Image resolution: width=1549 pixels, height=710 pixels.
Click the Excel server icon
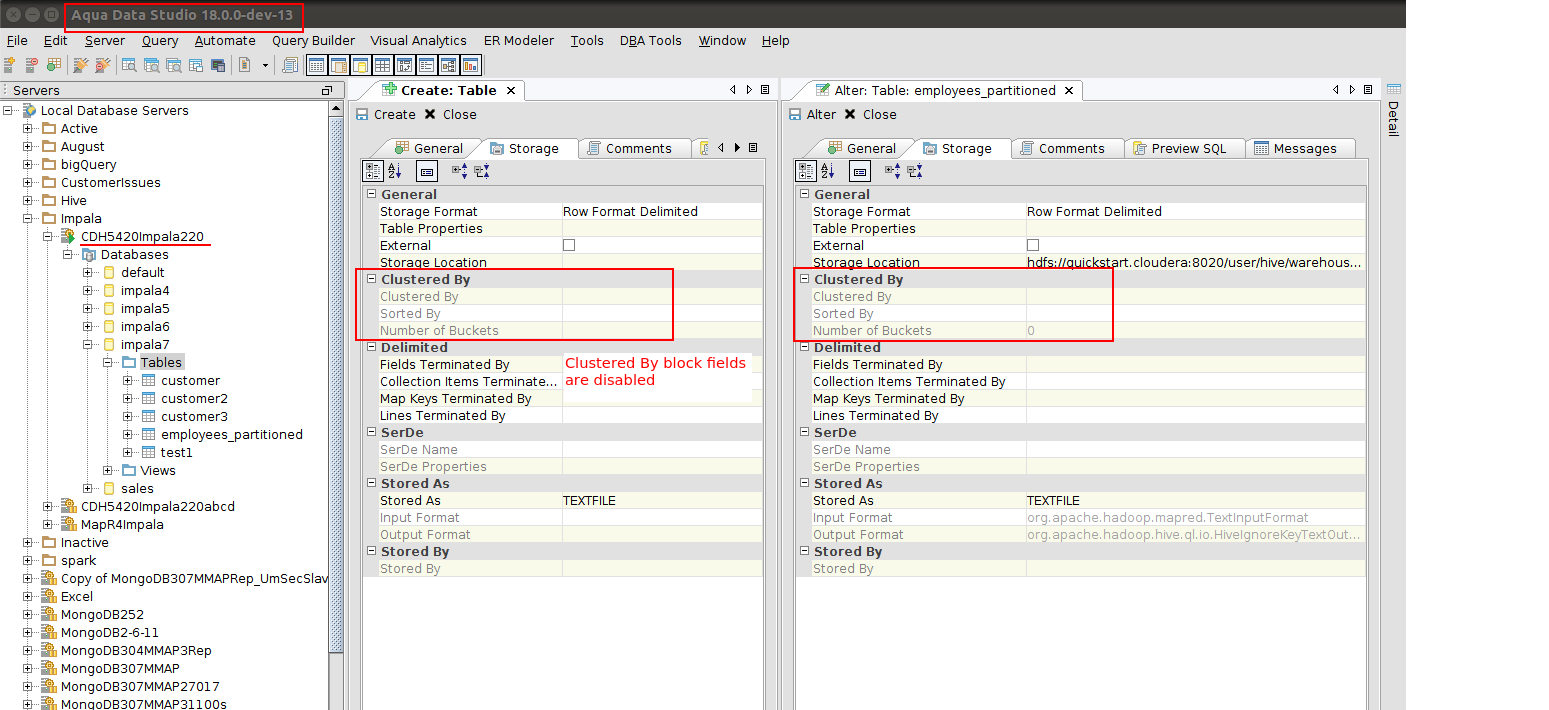[x=49, y=596]
